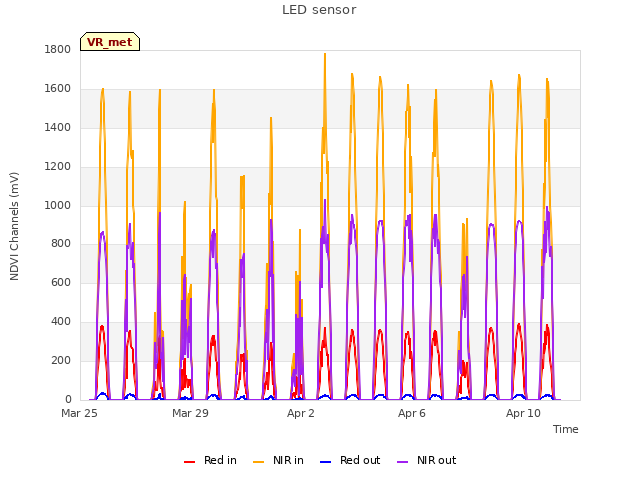Click the 1200 y-axis tick label
Viewport: 640px width, 480px height.
[58, 166]
